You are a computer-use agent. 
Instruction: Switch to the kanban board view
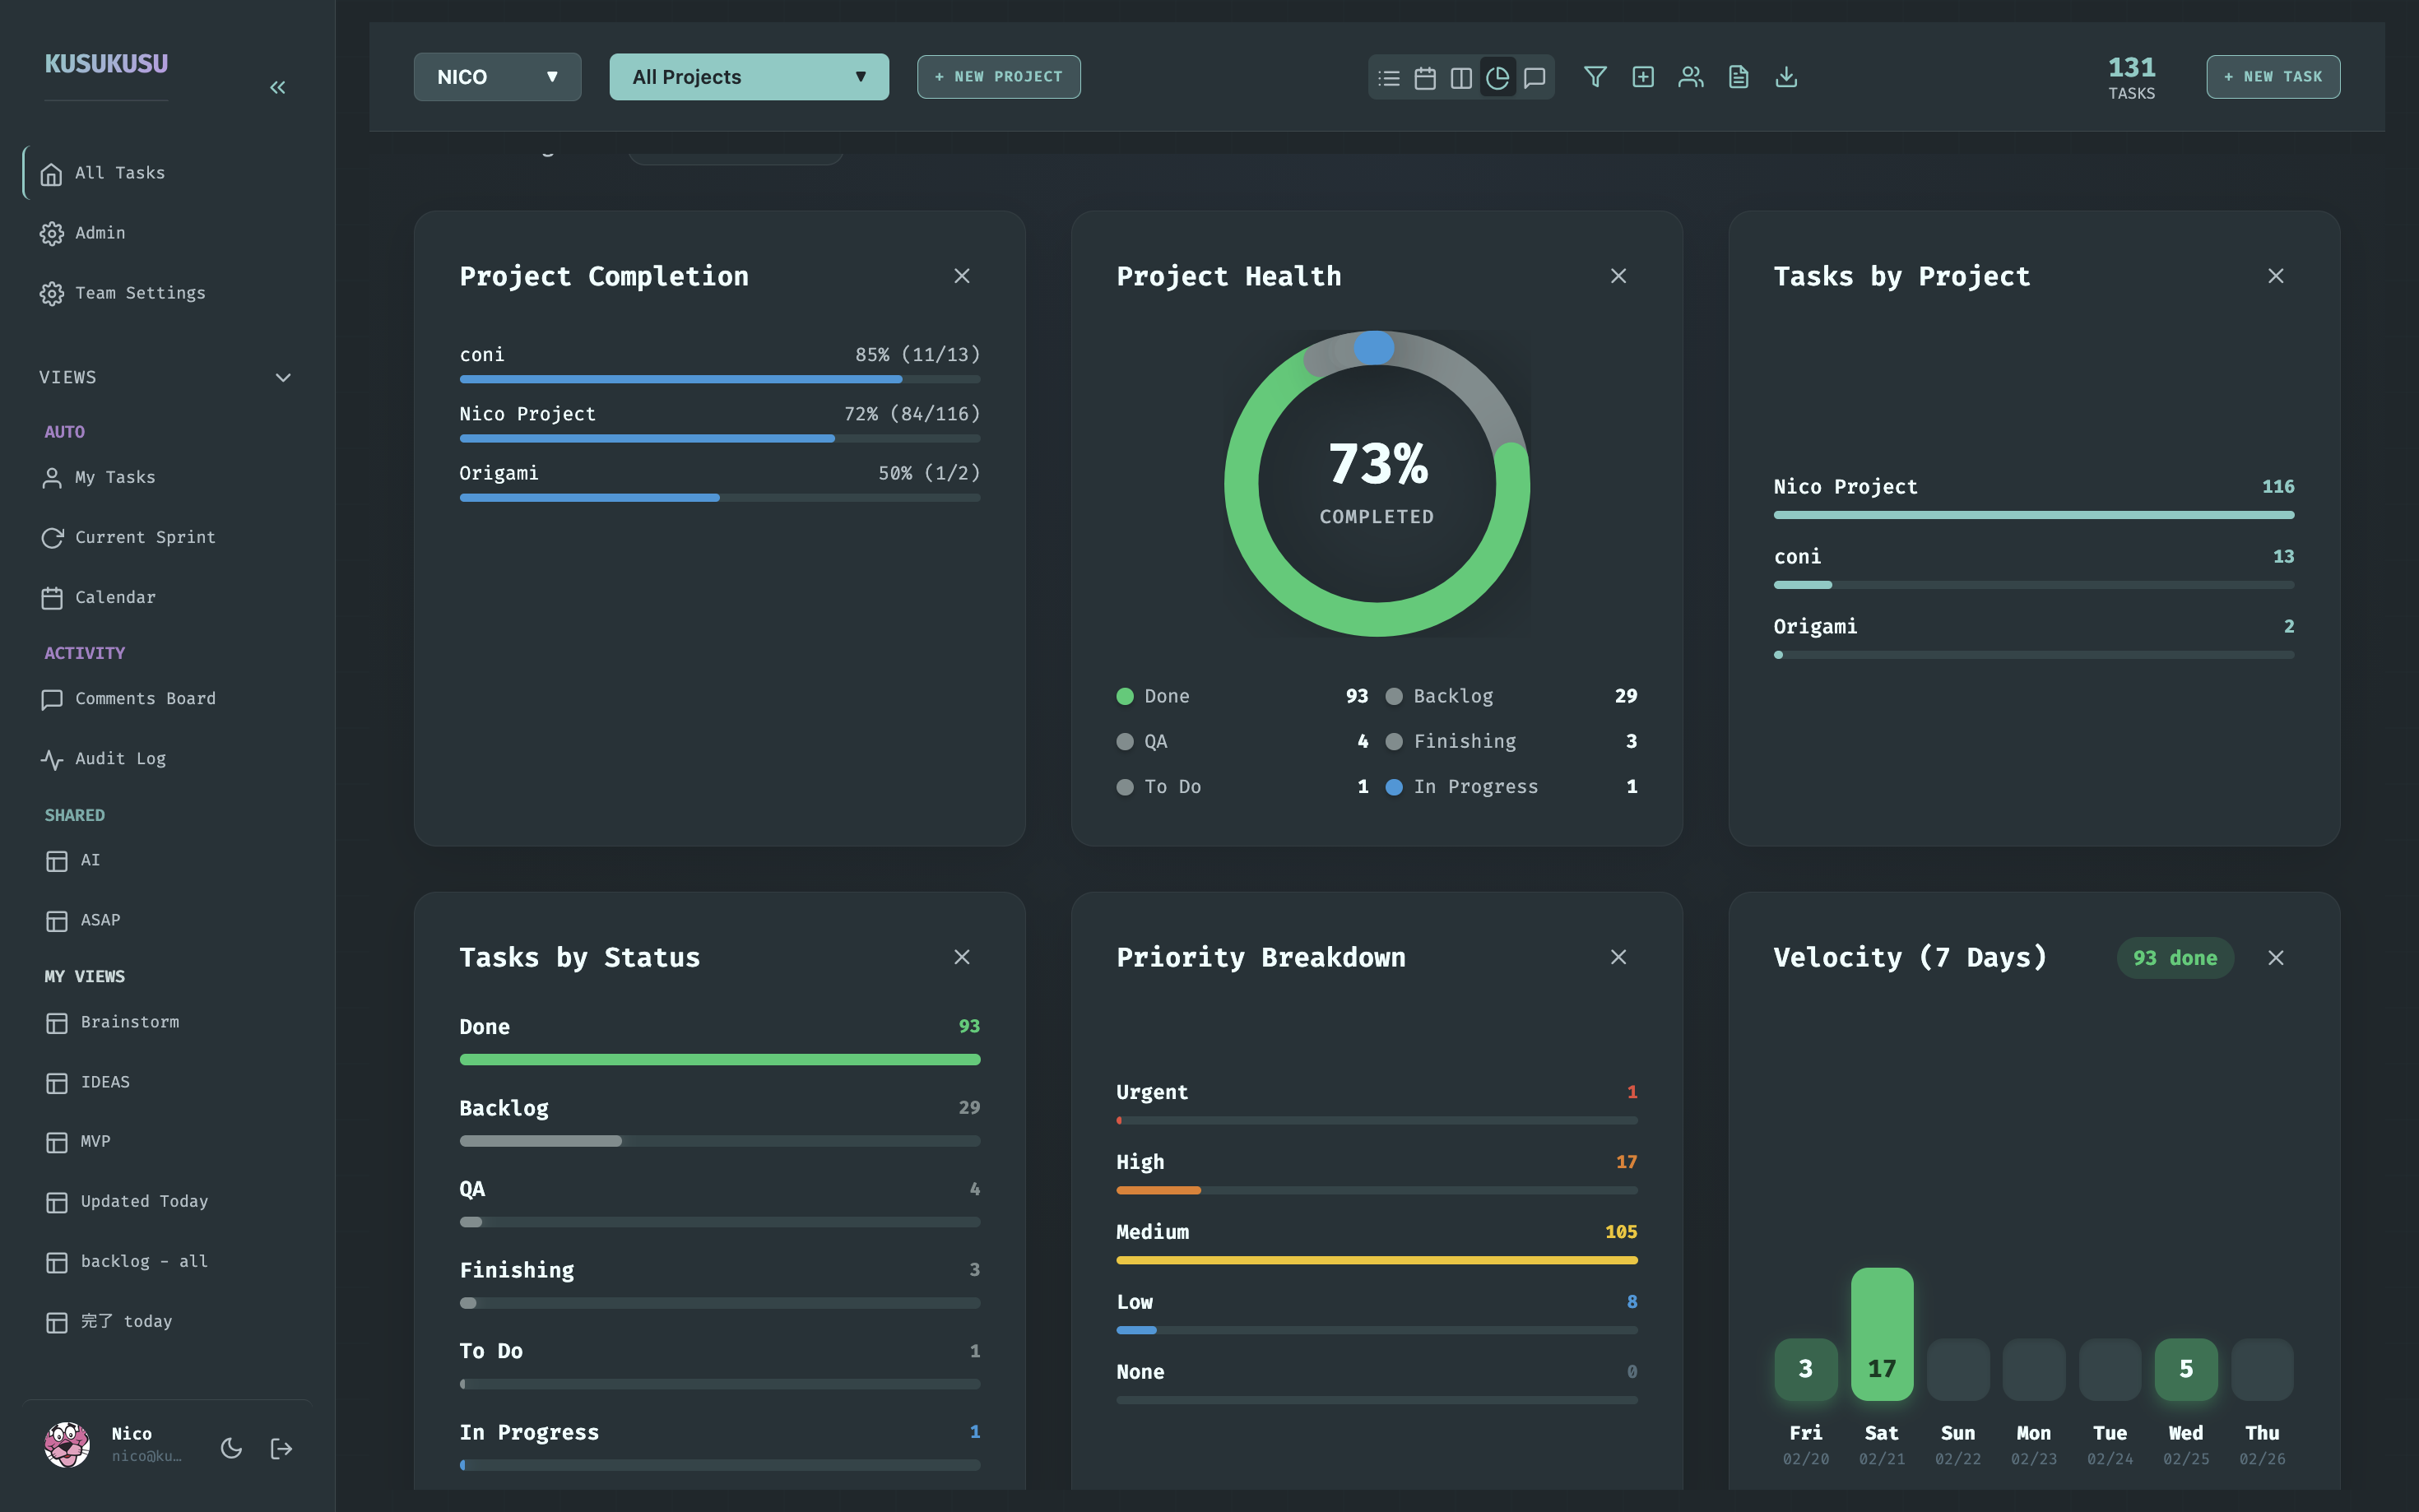click(1460, 77)
